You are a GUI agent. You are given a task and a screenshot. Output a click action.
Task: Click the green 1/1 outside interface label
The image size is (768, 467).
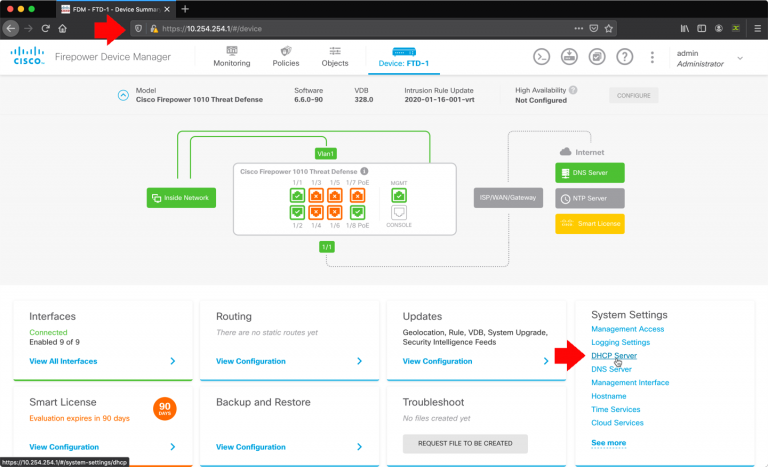click(327, 247)
